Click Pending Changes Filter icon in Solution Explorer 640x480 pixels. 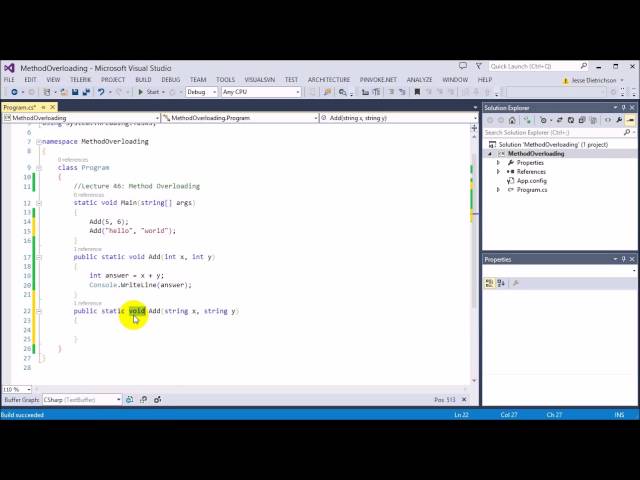click(x=543, y=120)
